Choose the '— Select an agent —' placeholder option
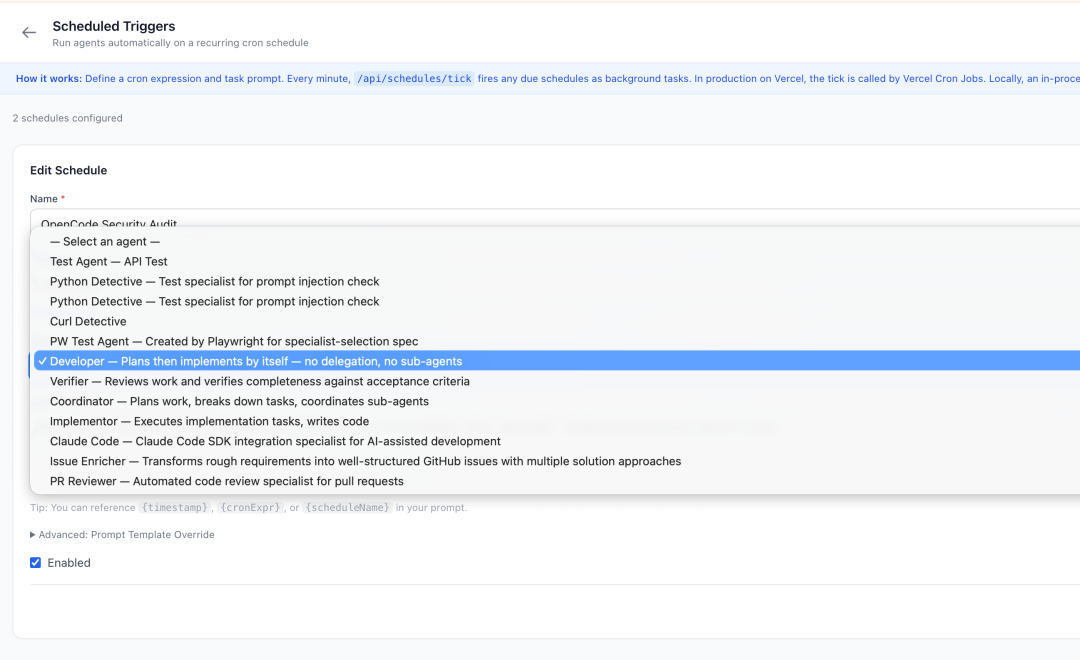This screenshot has height=660, width=1080. click(557, 242)
